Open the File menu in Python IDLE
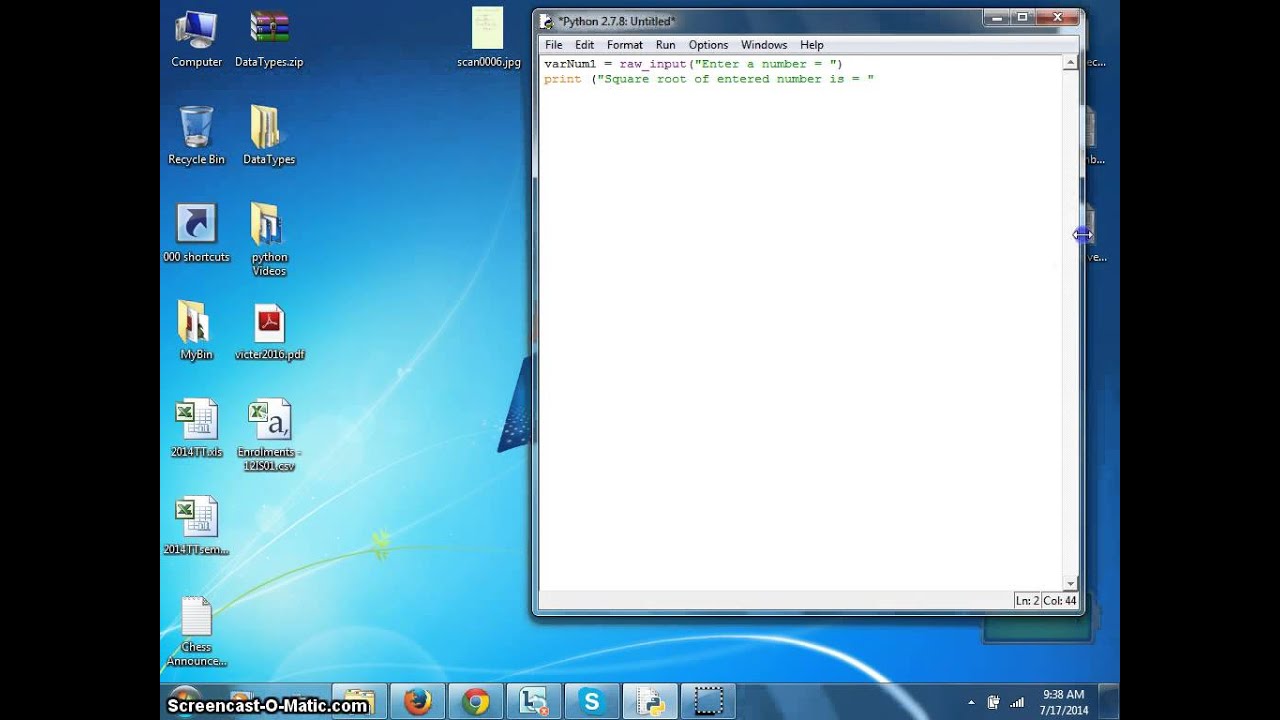This screenshot has height=720, width=1280. click(x=553, y=45)
